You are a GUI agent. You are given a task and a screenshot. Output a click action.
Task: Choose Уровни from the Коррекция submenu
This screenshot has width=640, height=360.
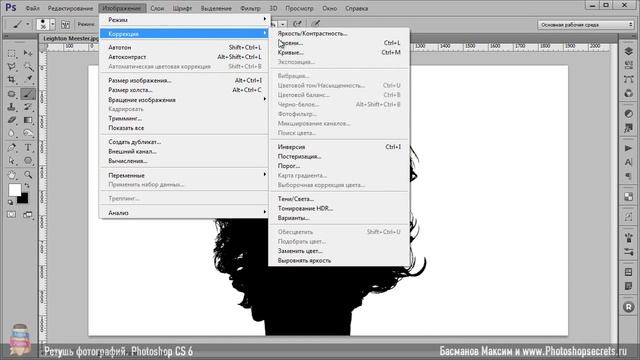click(x=339, y=43)
